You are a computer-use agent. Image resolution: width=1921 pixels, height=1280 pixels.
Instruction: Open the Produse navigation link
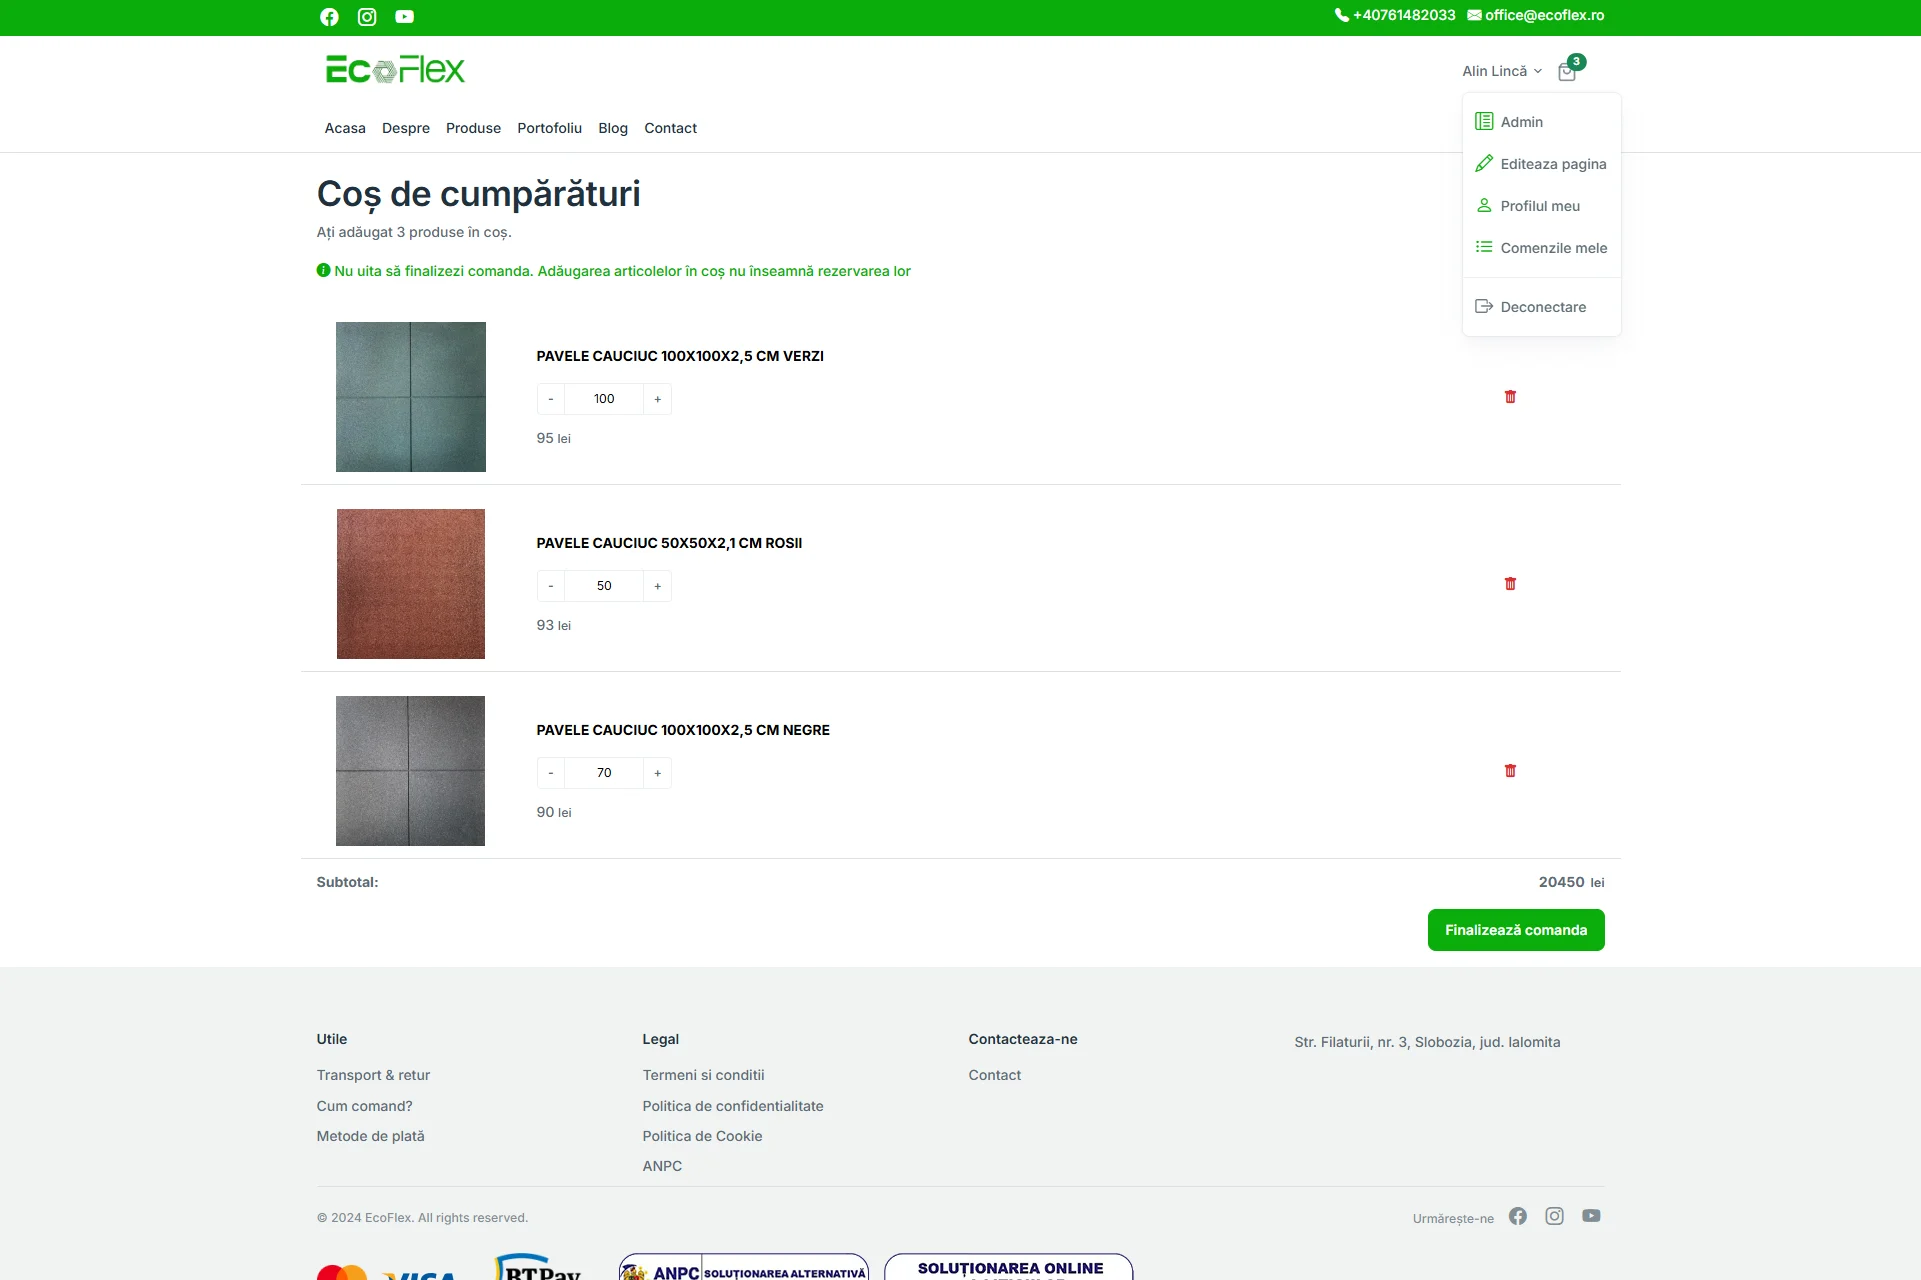tap(473, 128)
